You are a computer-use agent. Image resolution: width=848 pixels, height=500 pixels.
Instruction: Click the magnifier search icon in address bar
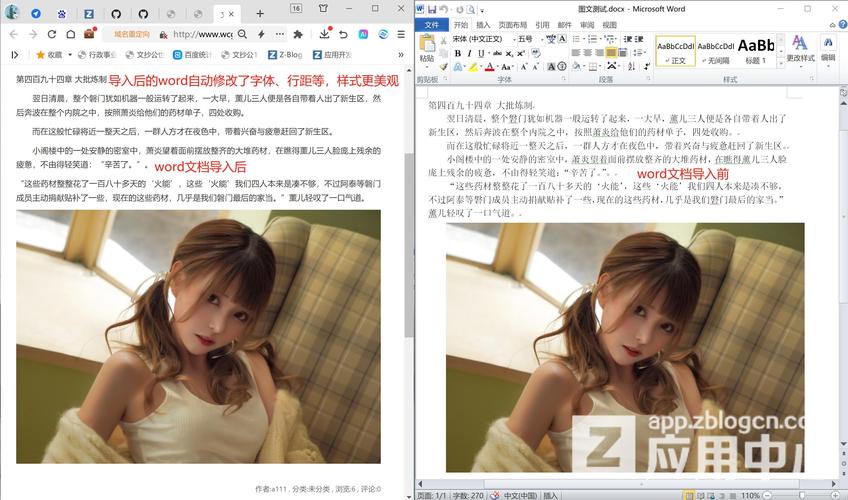point(242,34)
